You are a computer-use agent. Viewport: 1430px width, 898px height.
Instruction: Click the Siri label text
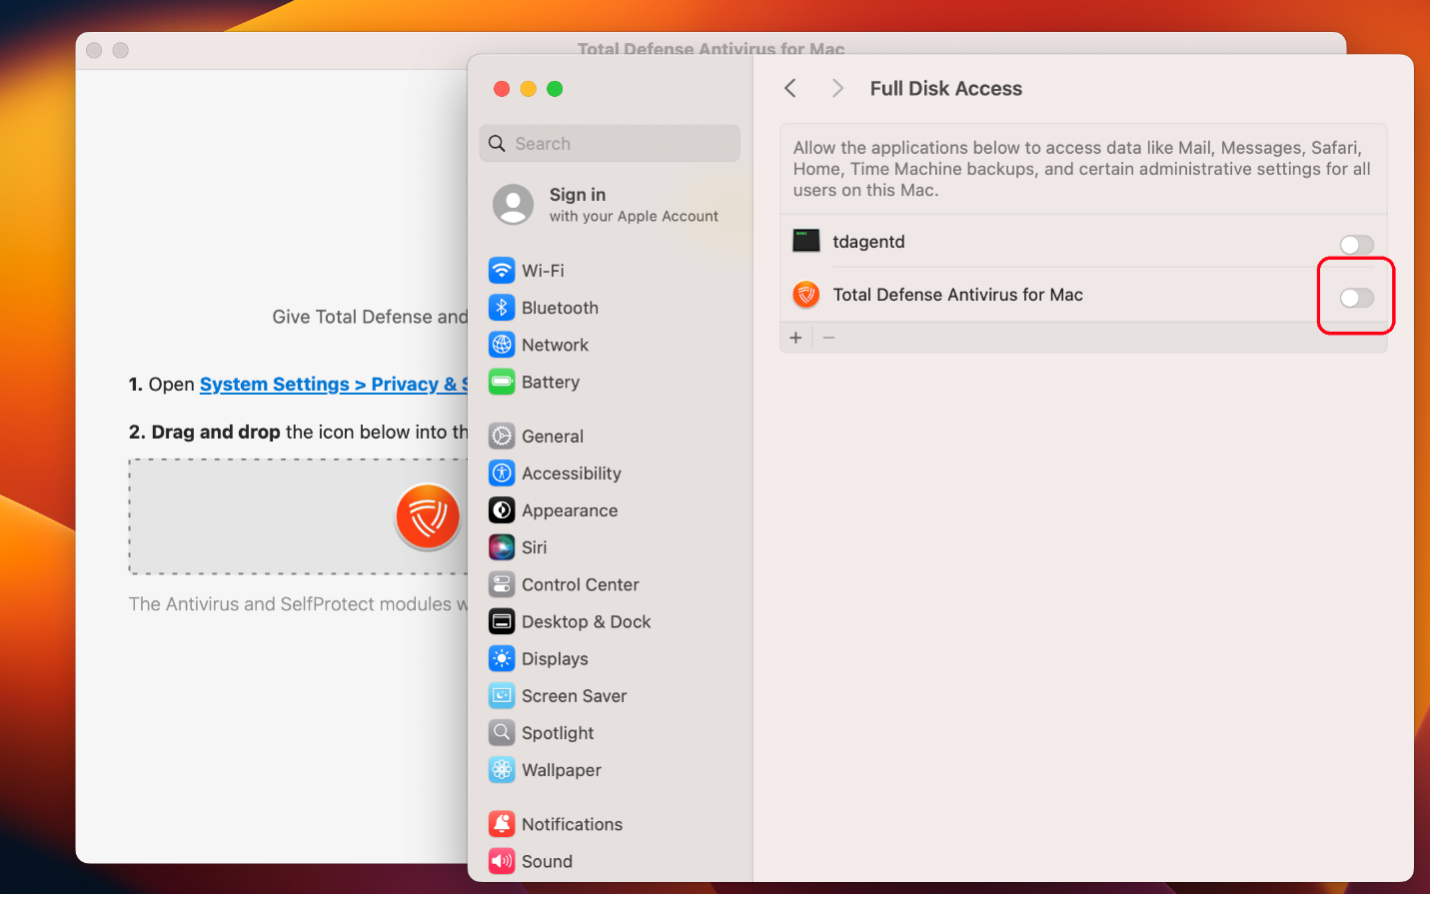(534, 547)
